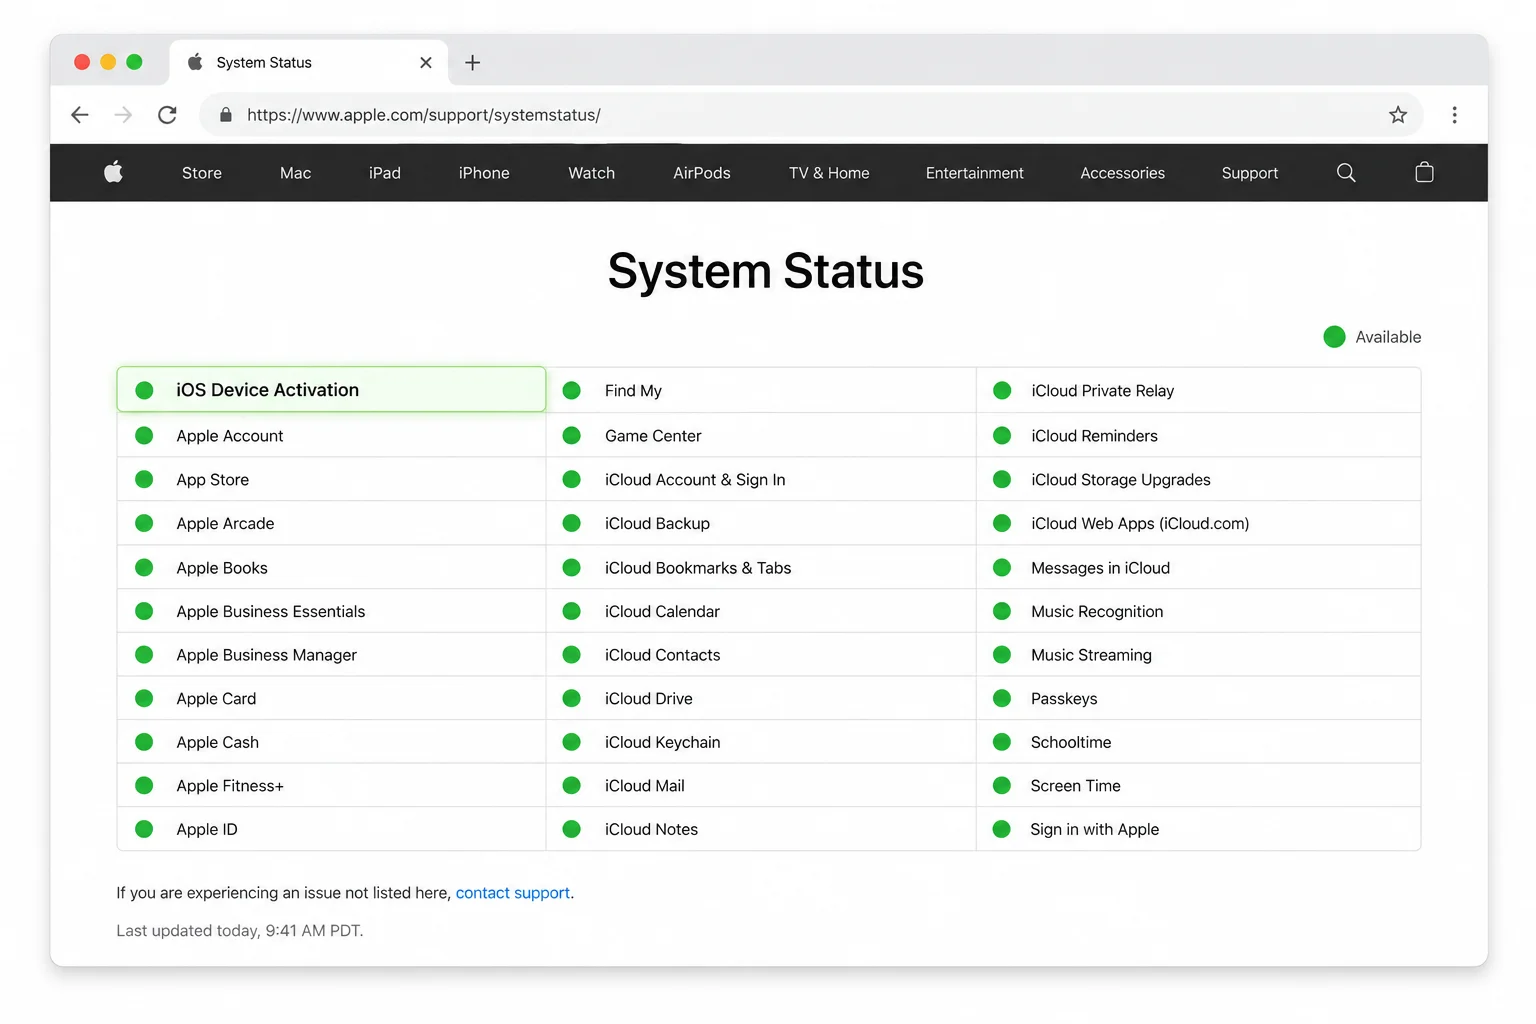Click the green dot beside iCloud Private Relay

click(1002, 391)
